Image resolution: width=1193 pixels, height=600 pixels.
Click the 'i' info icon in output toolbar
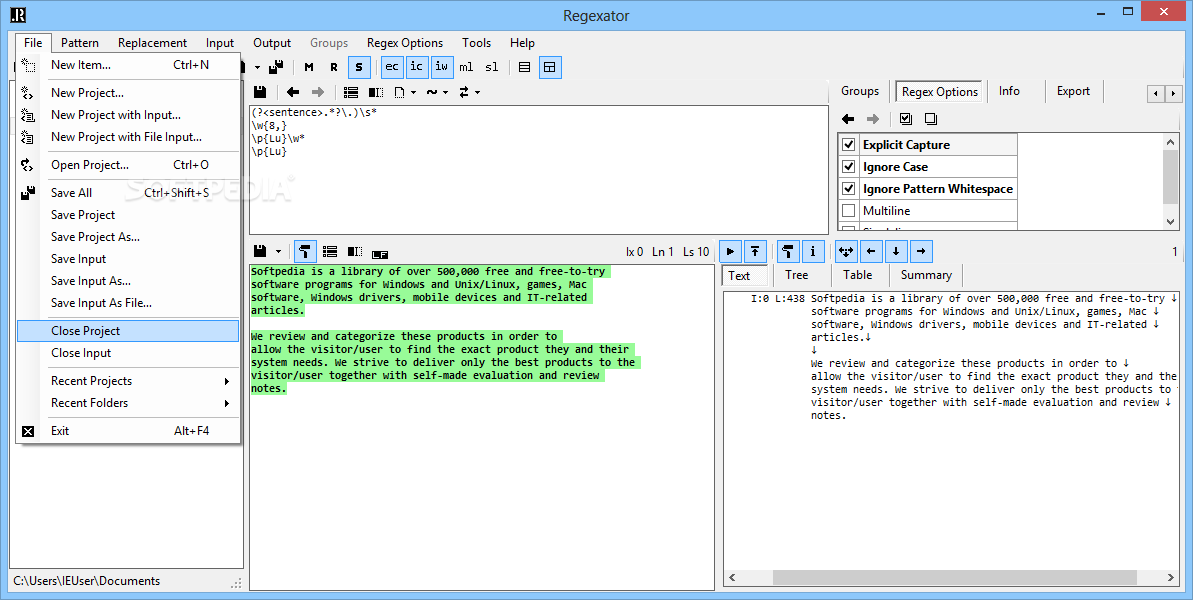click(x=813, y=251)
